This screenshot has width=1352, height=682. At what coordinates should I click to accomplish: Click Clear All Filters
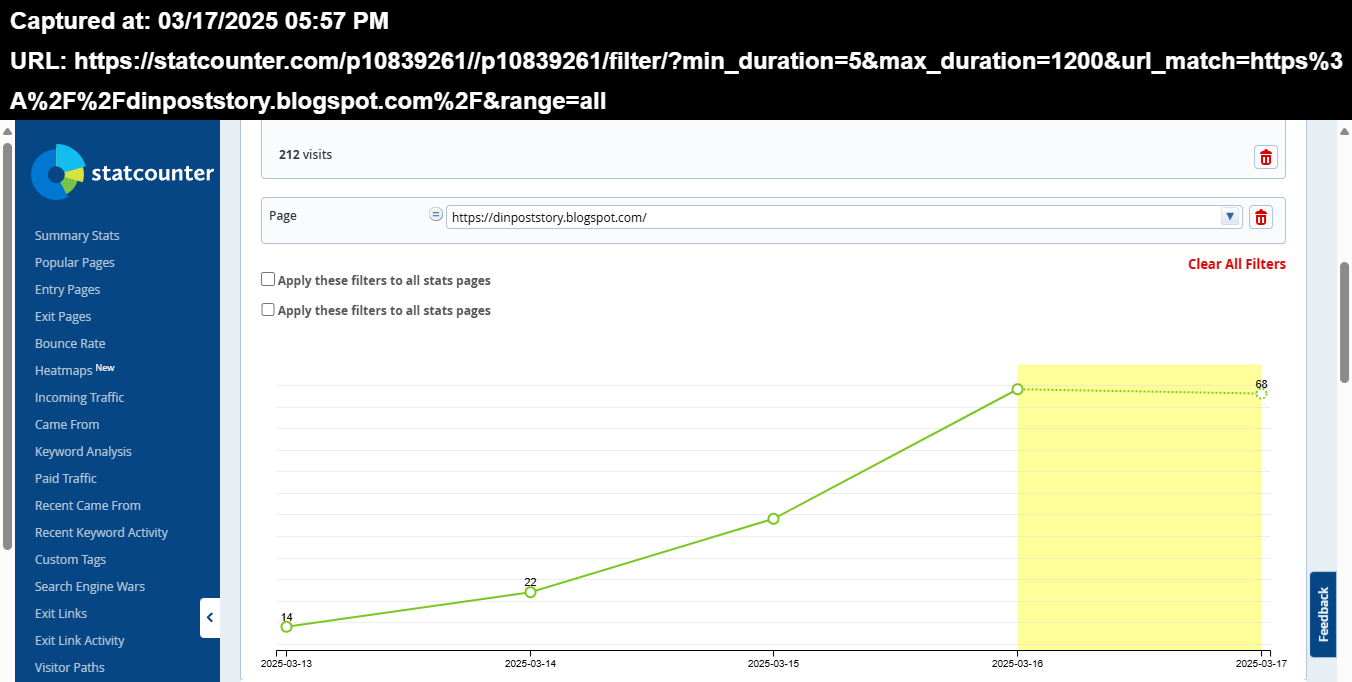[1237, 264]
